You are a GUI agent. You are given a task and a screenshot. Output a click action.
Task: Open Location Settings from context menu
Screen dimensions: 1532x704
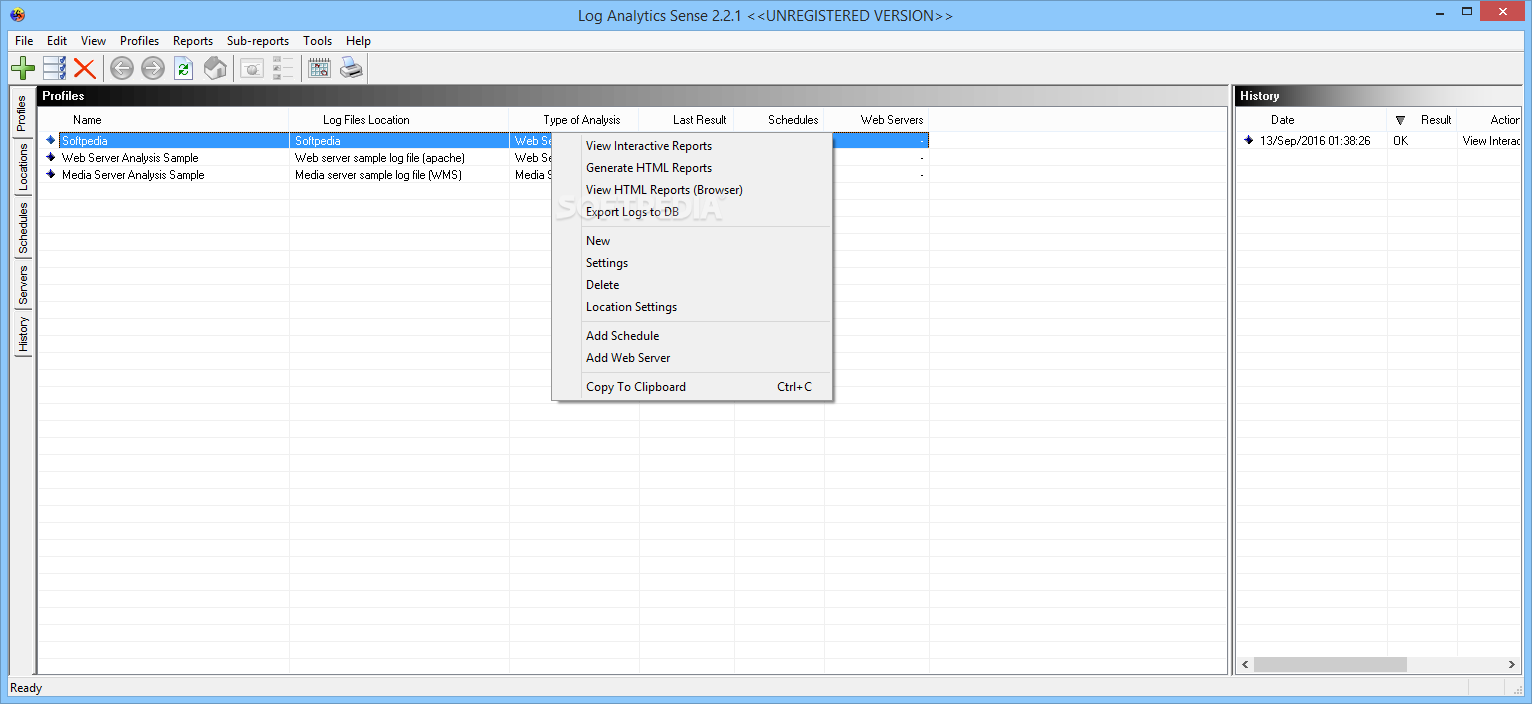(692, 307)
